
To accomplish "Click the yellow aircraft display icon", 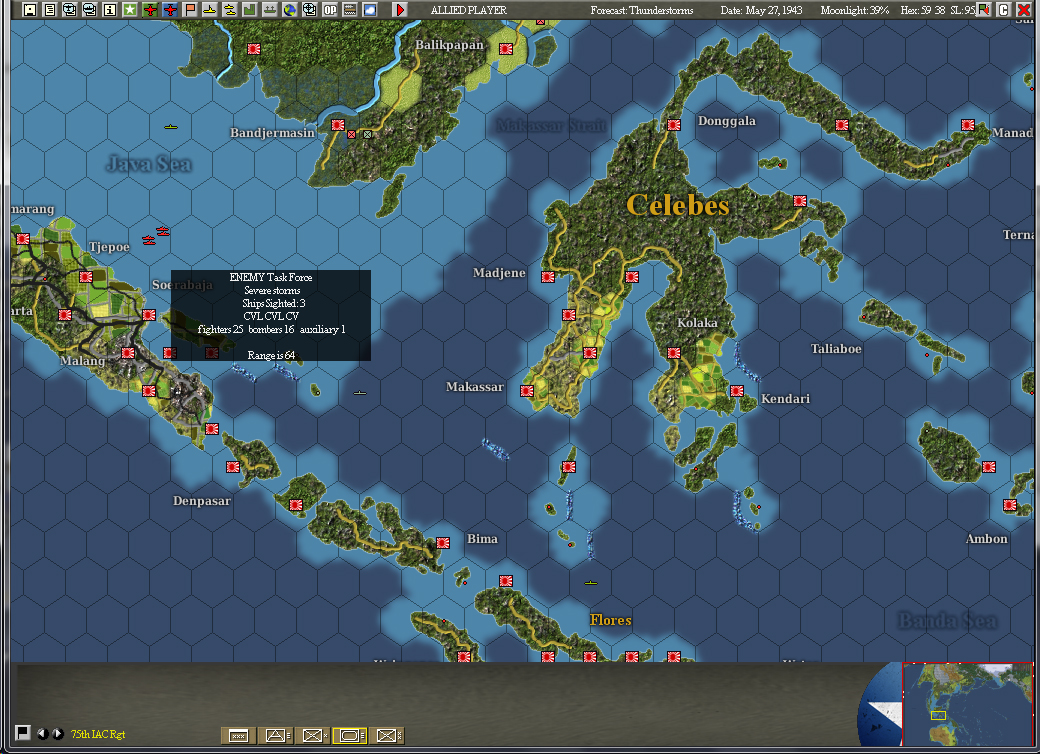I will (212, 10).
